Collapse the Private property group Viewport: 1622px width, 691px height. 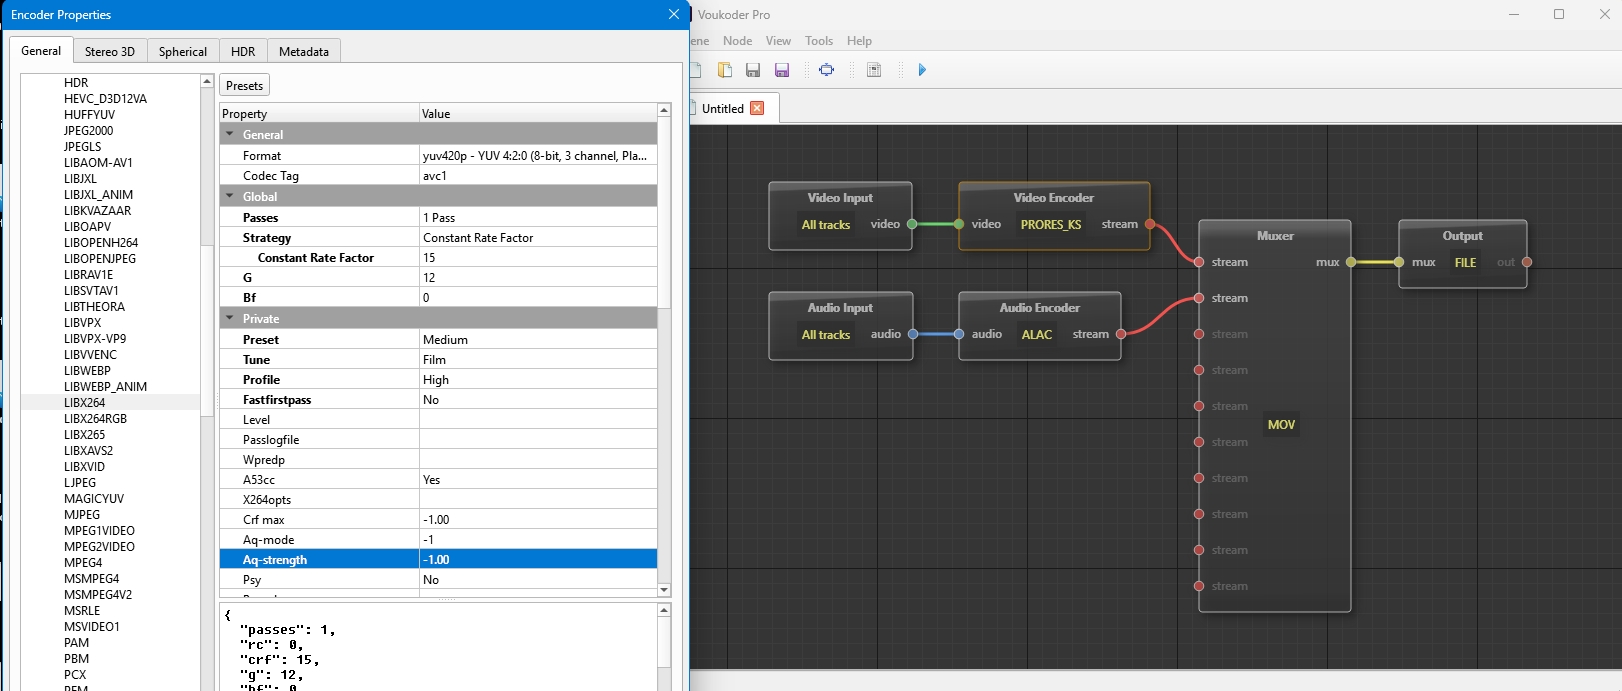(x=230, y=318)
